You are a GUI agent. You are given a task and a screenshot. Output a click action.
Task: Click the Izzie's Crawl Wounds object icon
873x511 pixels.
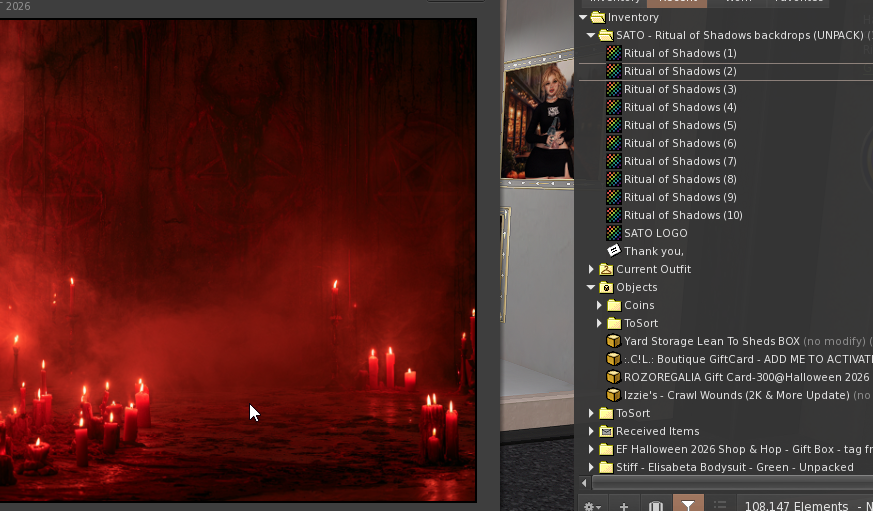[x=614, y=395]
